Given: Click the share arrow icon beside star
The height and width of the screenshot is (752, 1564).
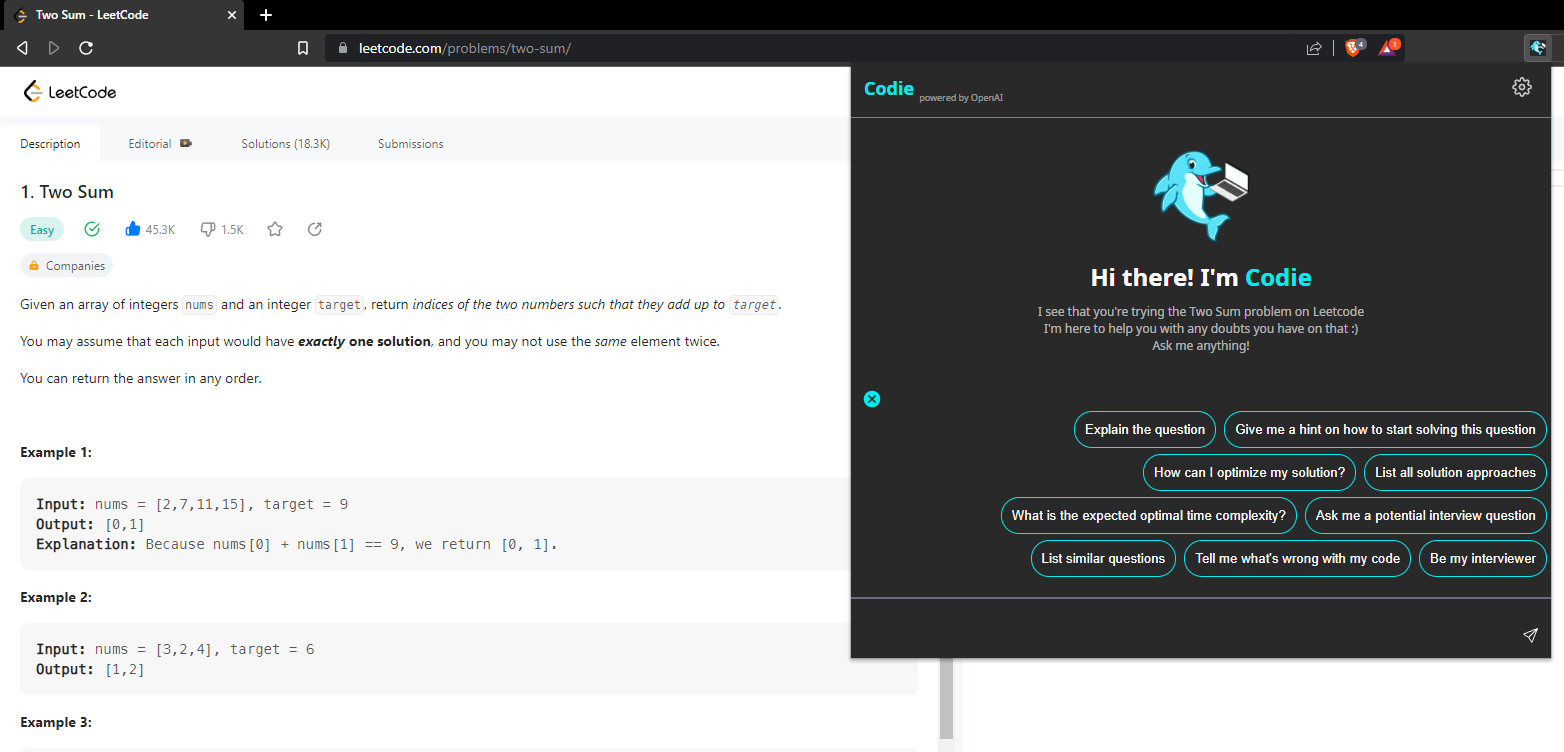Looking at the screenshot, I should coord(315,229).
